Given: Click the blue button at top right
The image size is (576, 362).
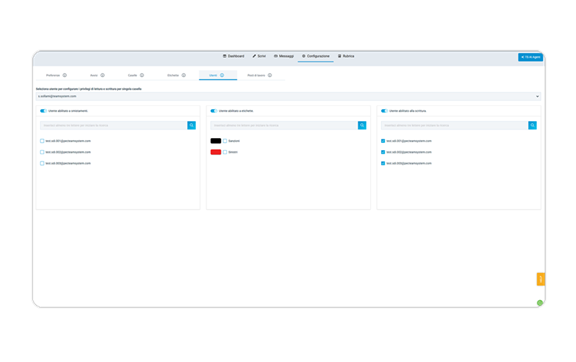Looking at the screenshot, I should pos(530,57).
